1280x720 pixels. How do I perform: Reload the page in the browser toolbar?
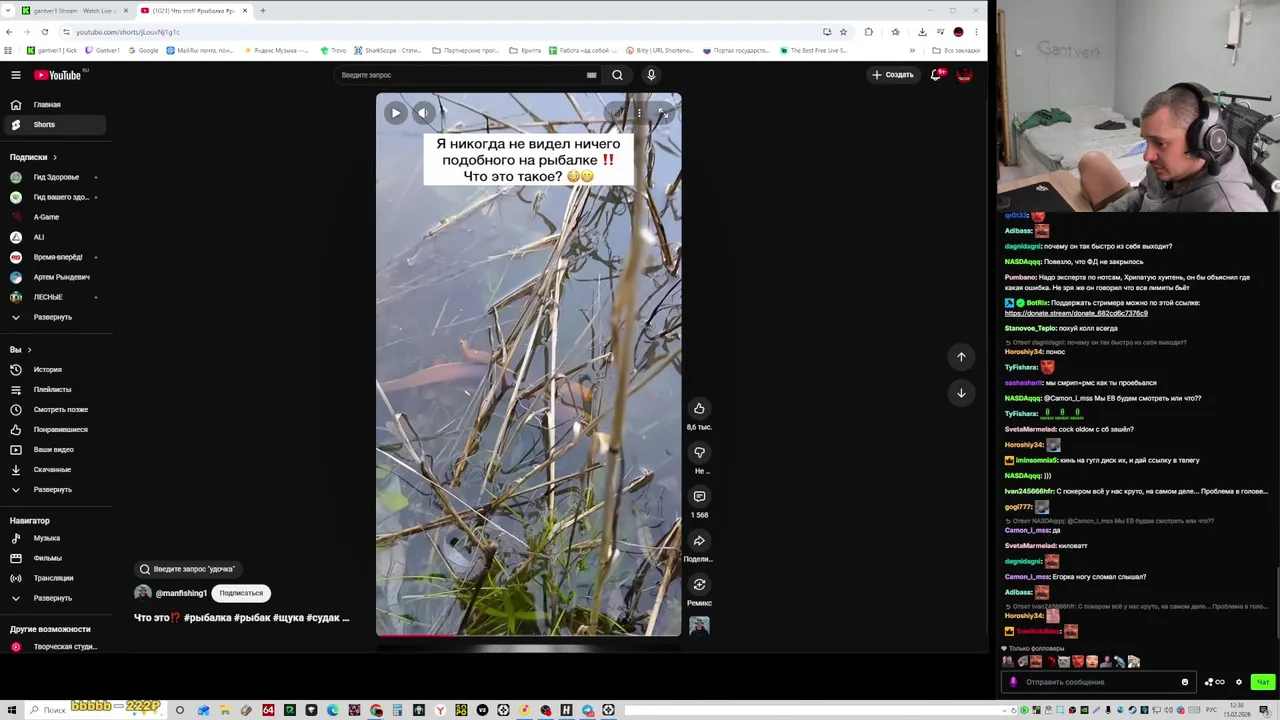point(45,32)
